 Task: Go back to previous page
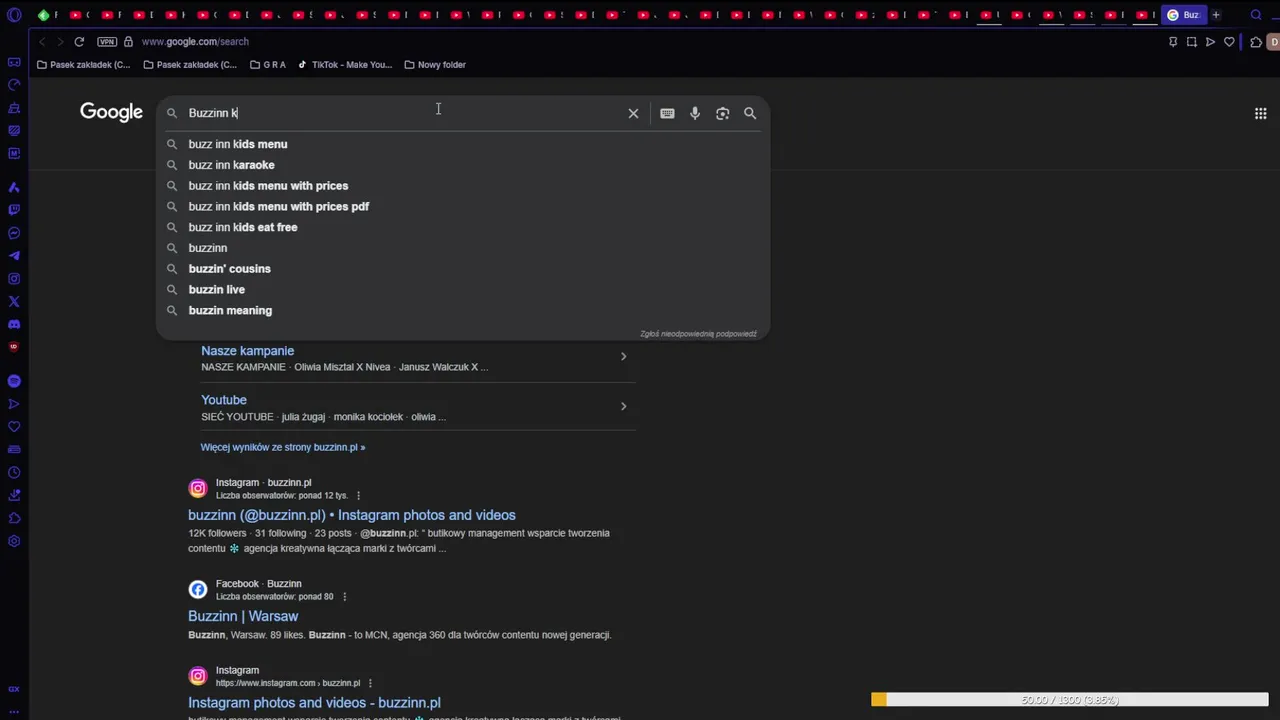point(41,42)
